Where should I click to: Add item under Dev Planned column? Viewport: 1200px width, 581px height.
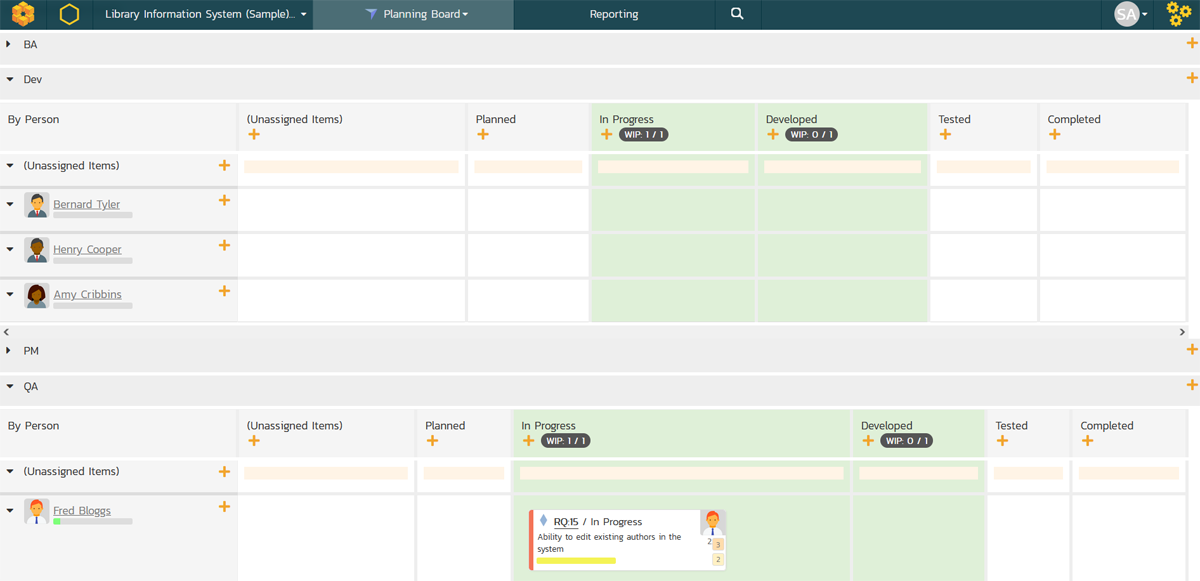pos(483,135)
